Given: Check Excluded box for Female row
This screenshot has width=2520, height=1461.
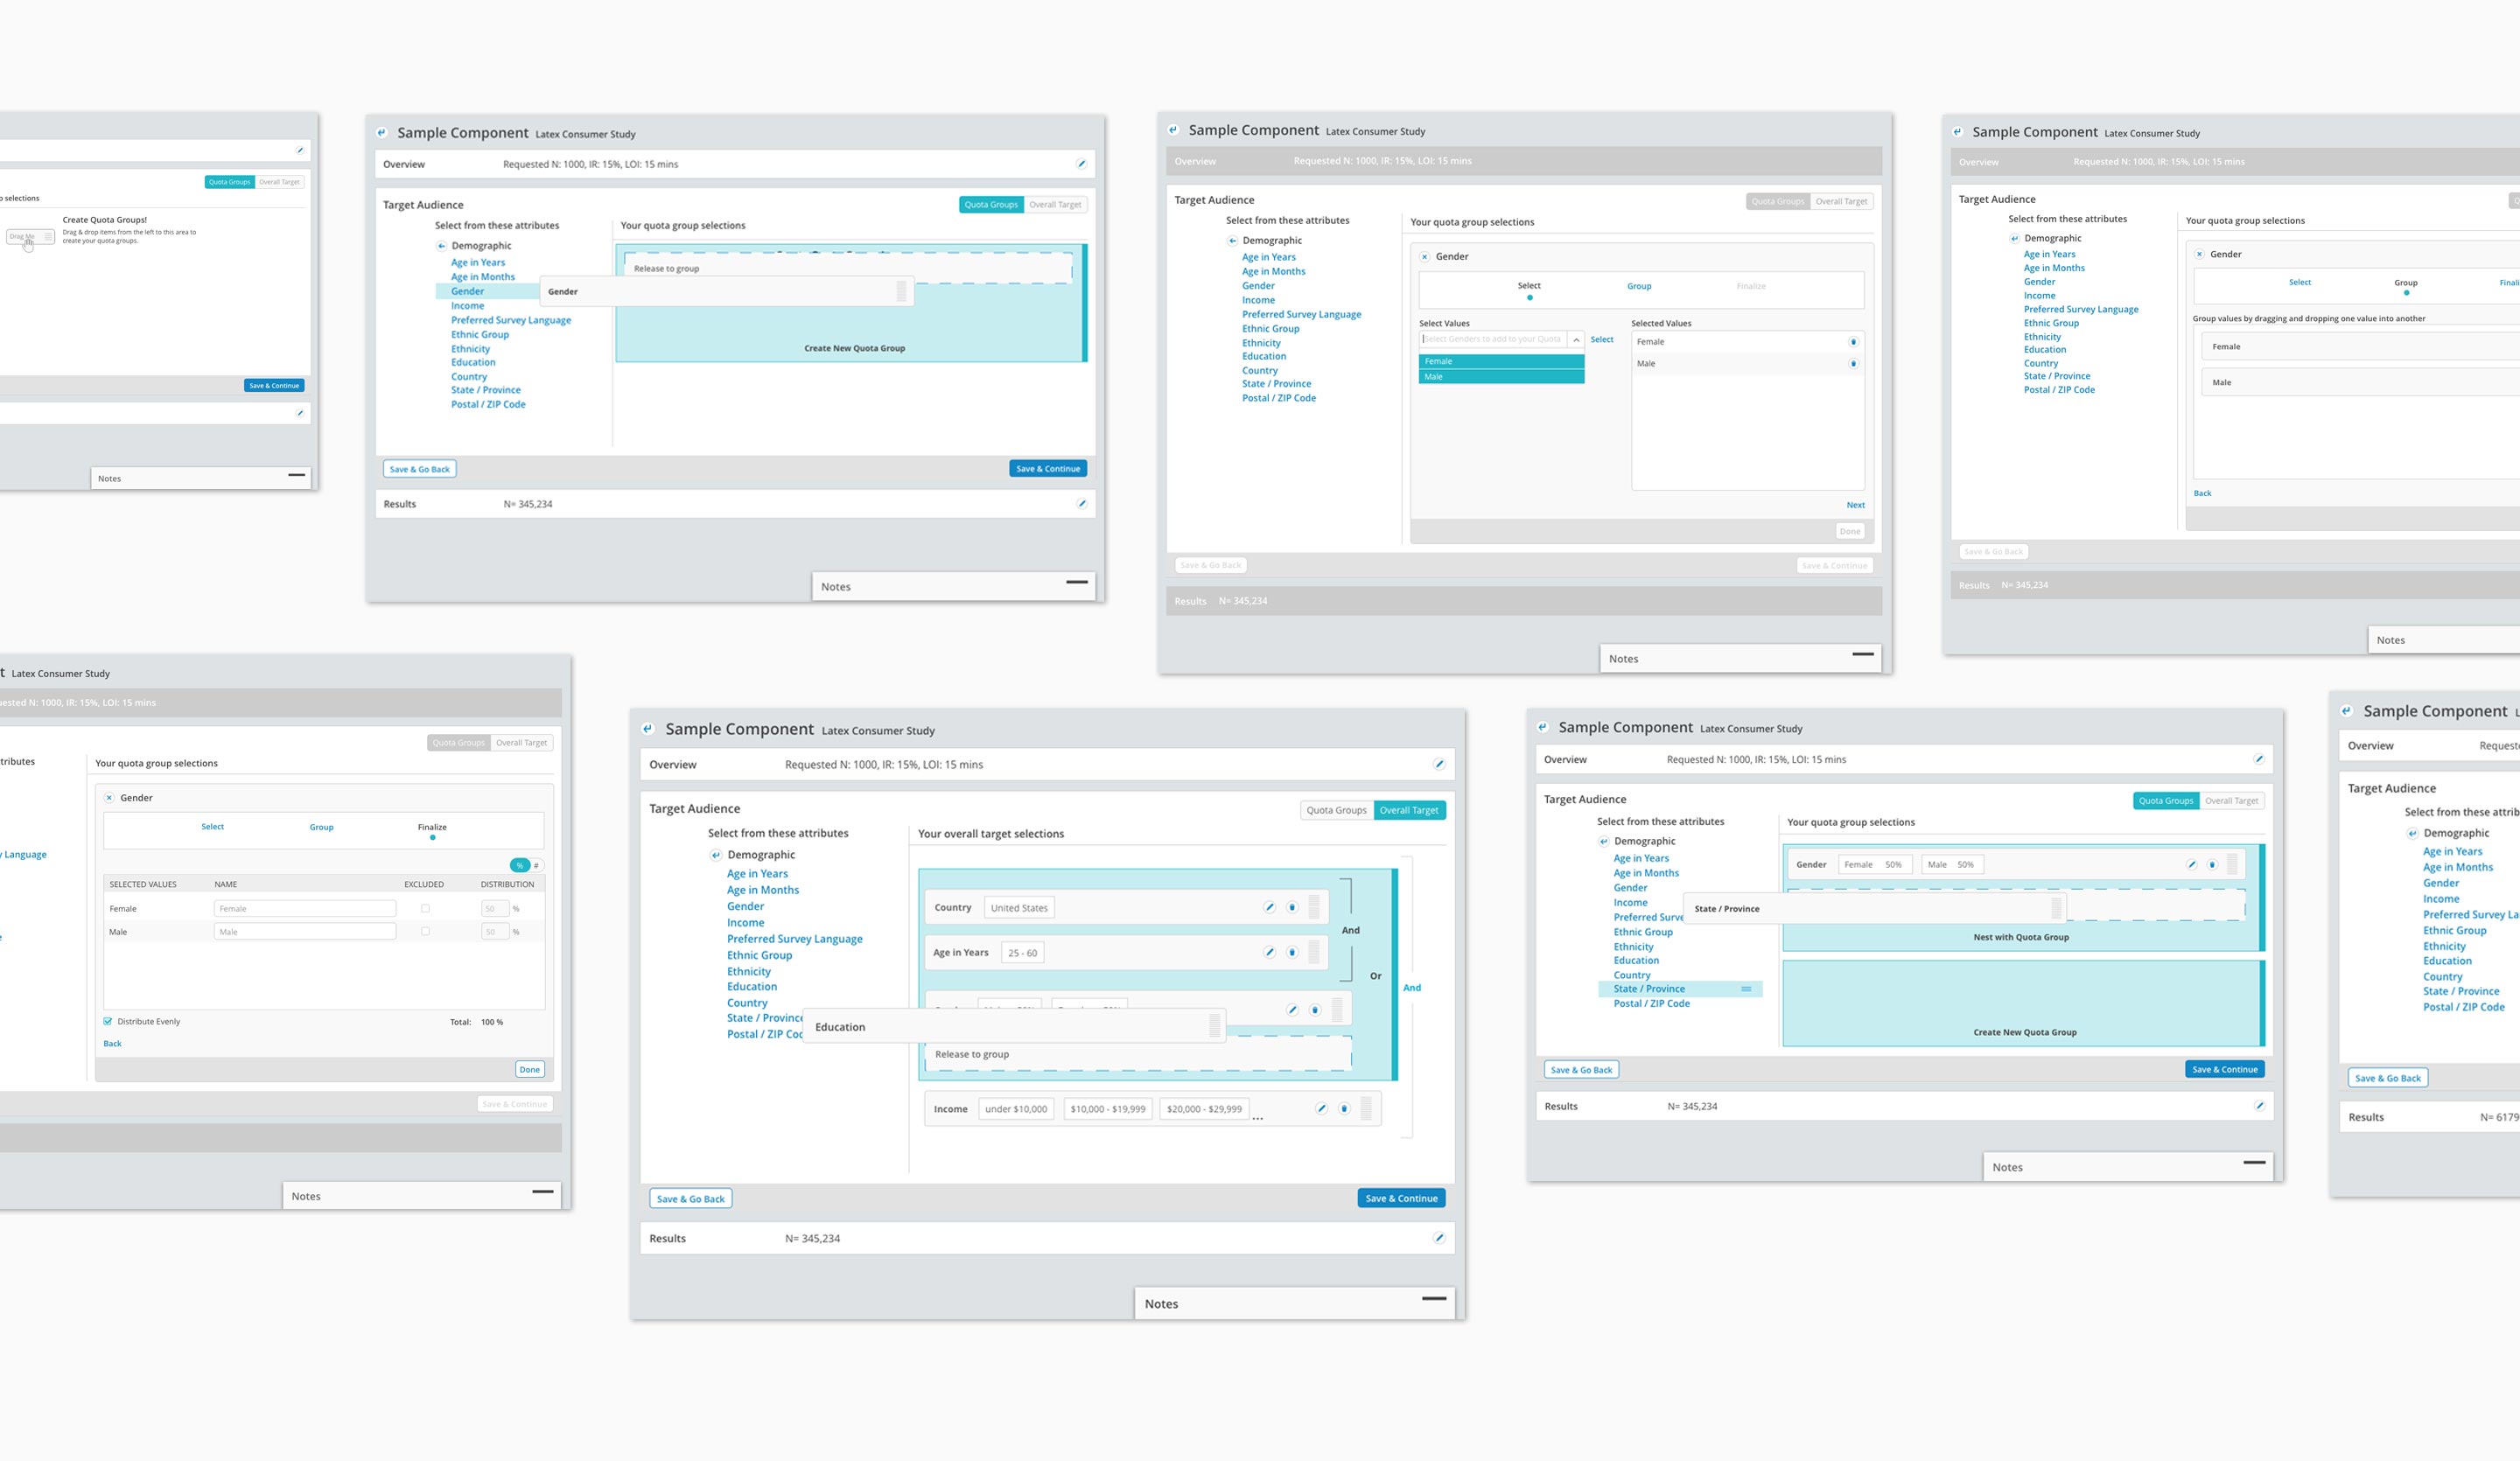Looking at the screenshot, I should click(425, 909).
